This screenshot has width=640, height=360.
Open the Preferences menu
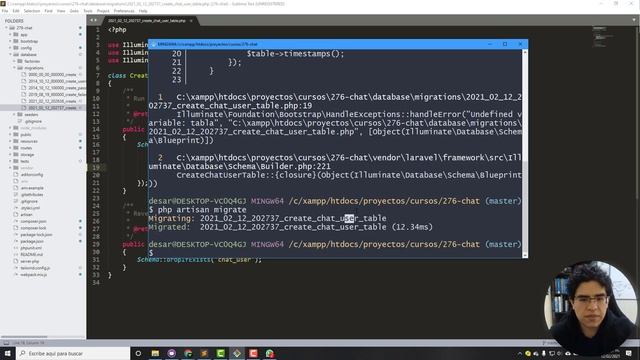[124, 11]
